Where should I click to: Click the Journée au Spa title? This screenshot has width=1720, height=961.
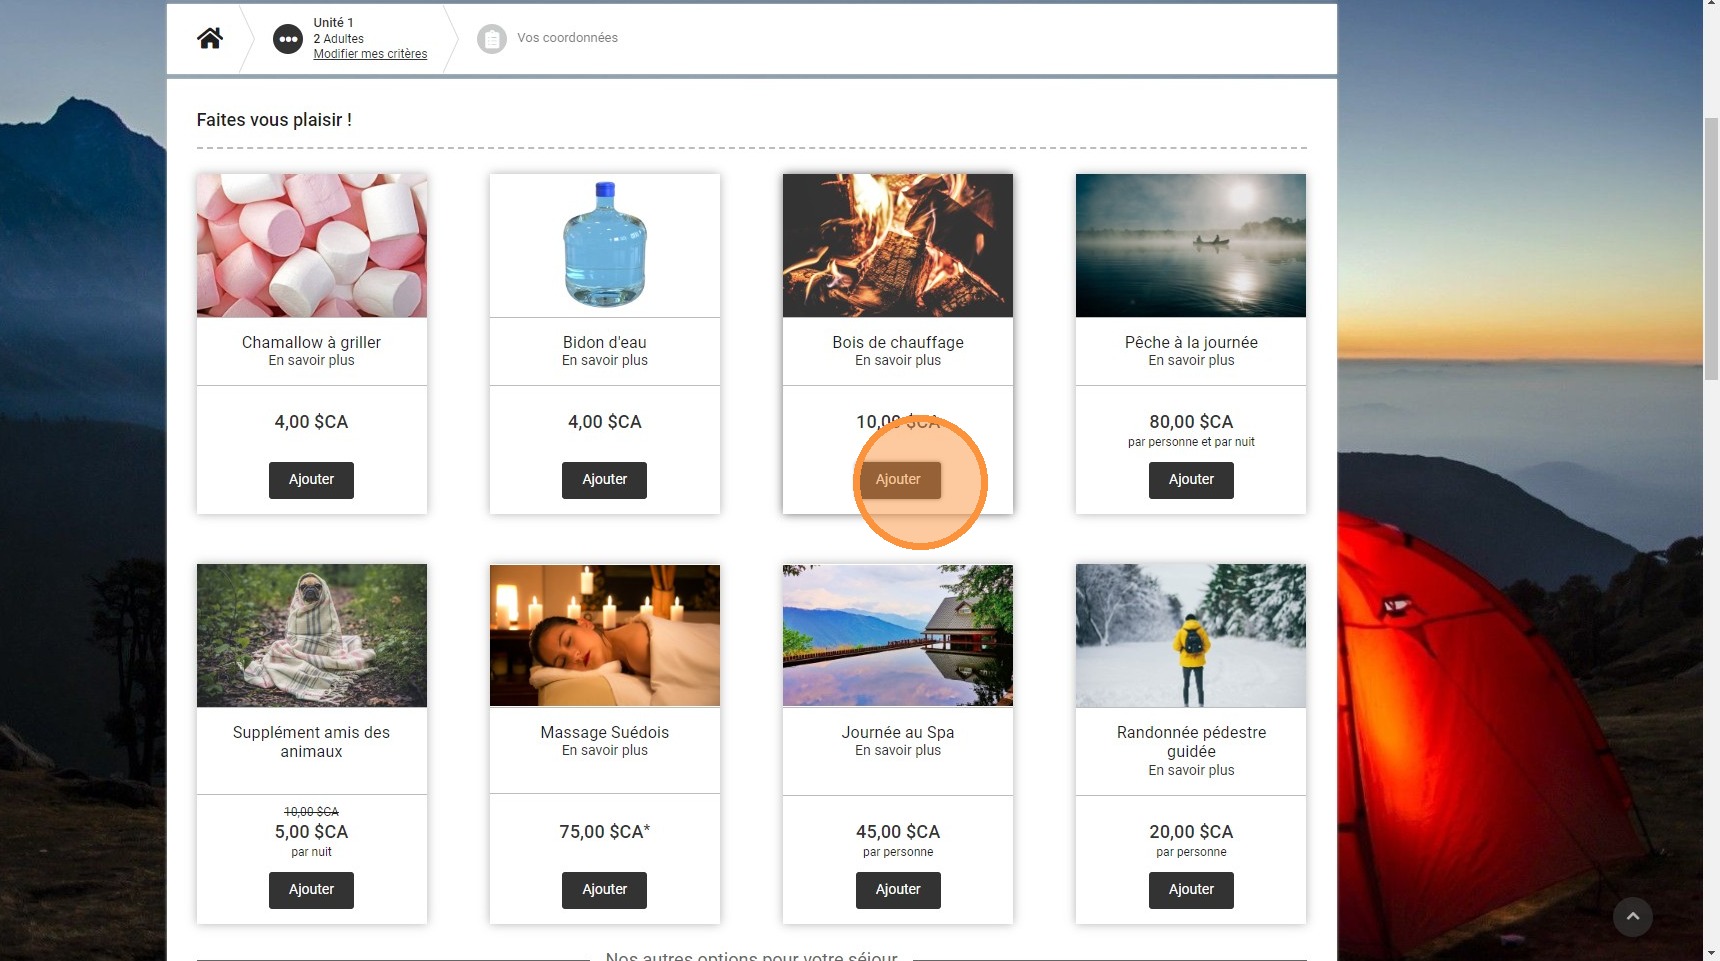898,732
